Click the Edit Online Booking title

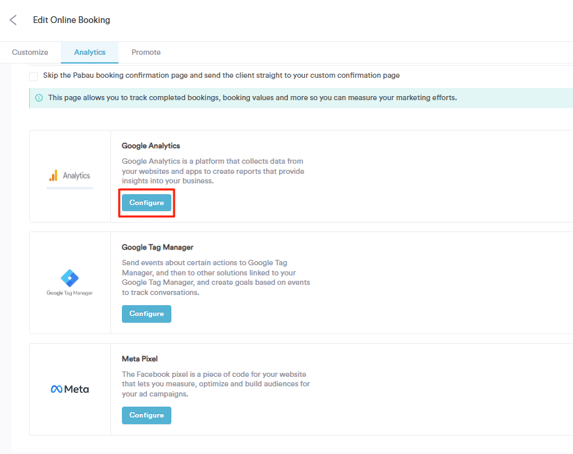pos(72,20)
